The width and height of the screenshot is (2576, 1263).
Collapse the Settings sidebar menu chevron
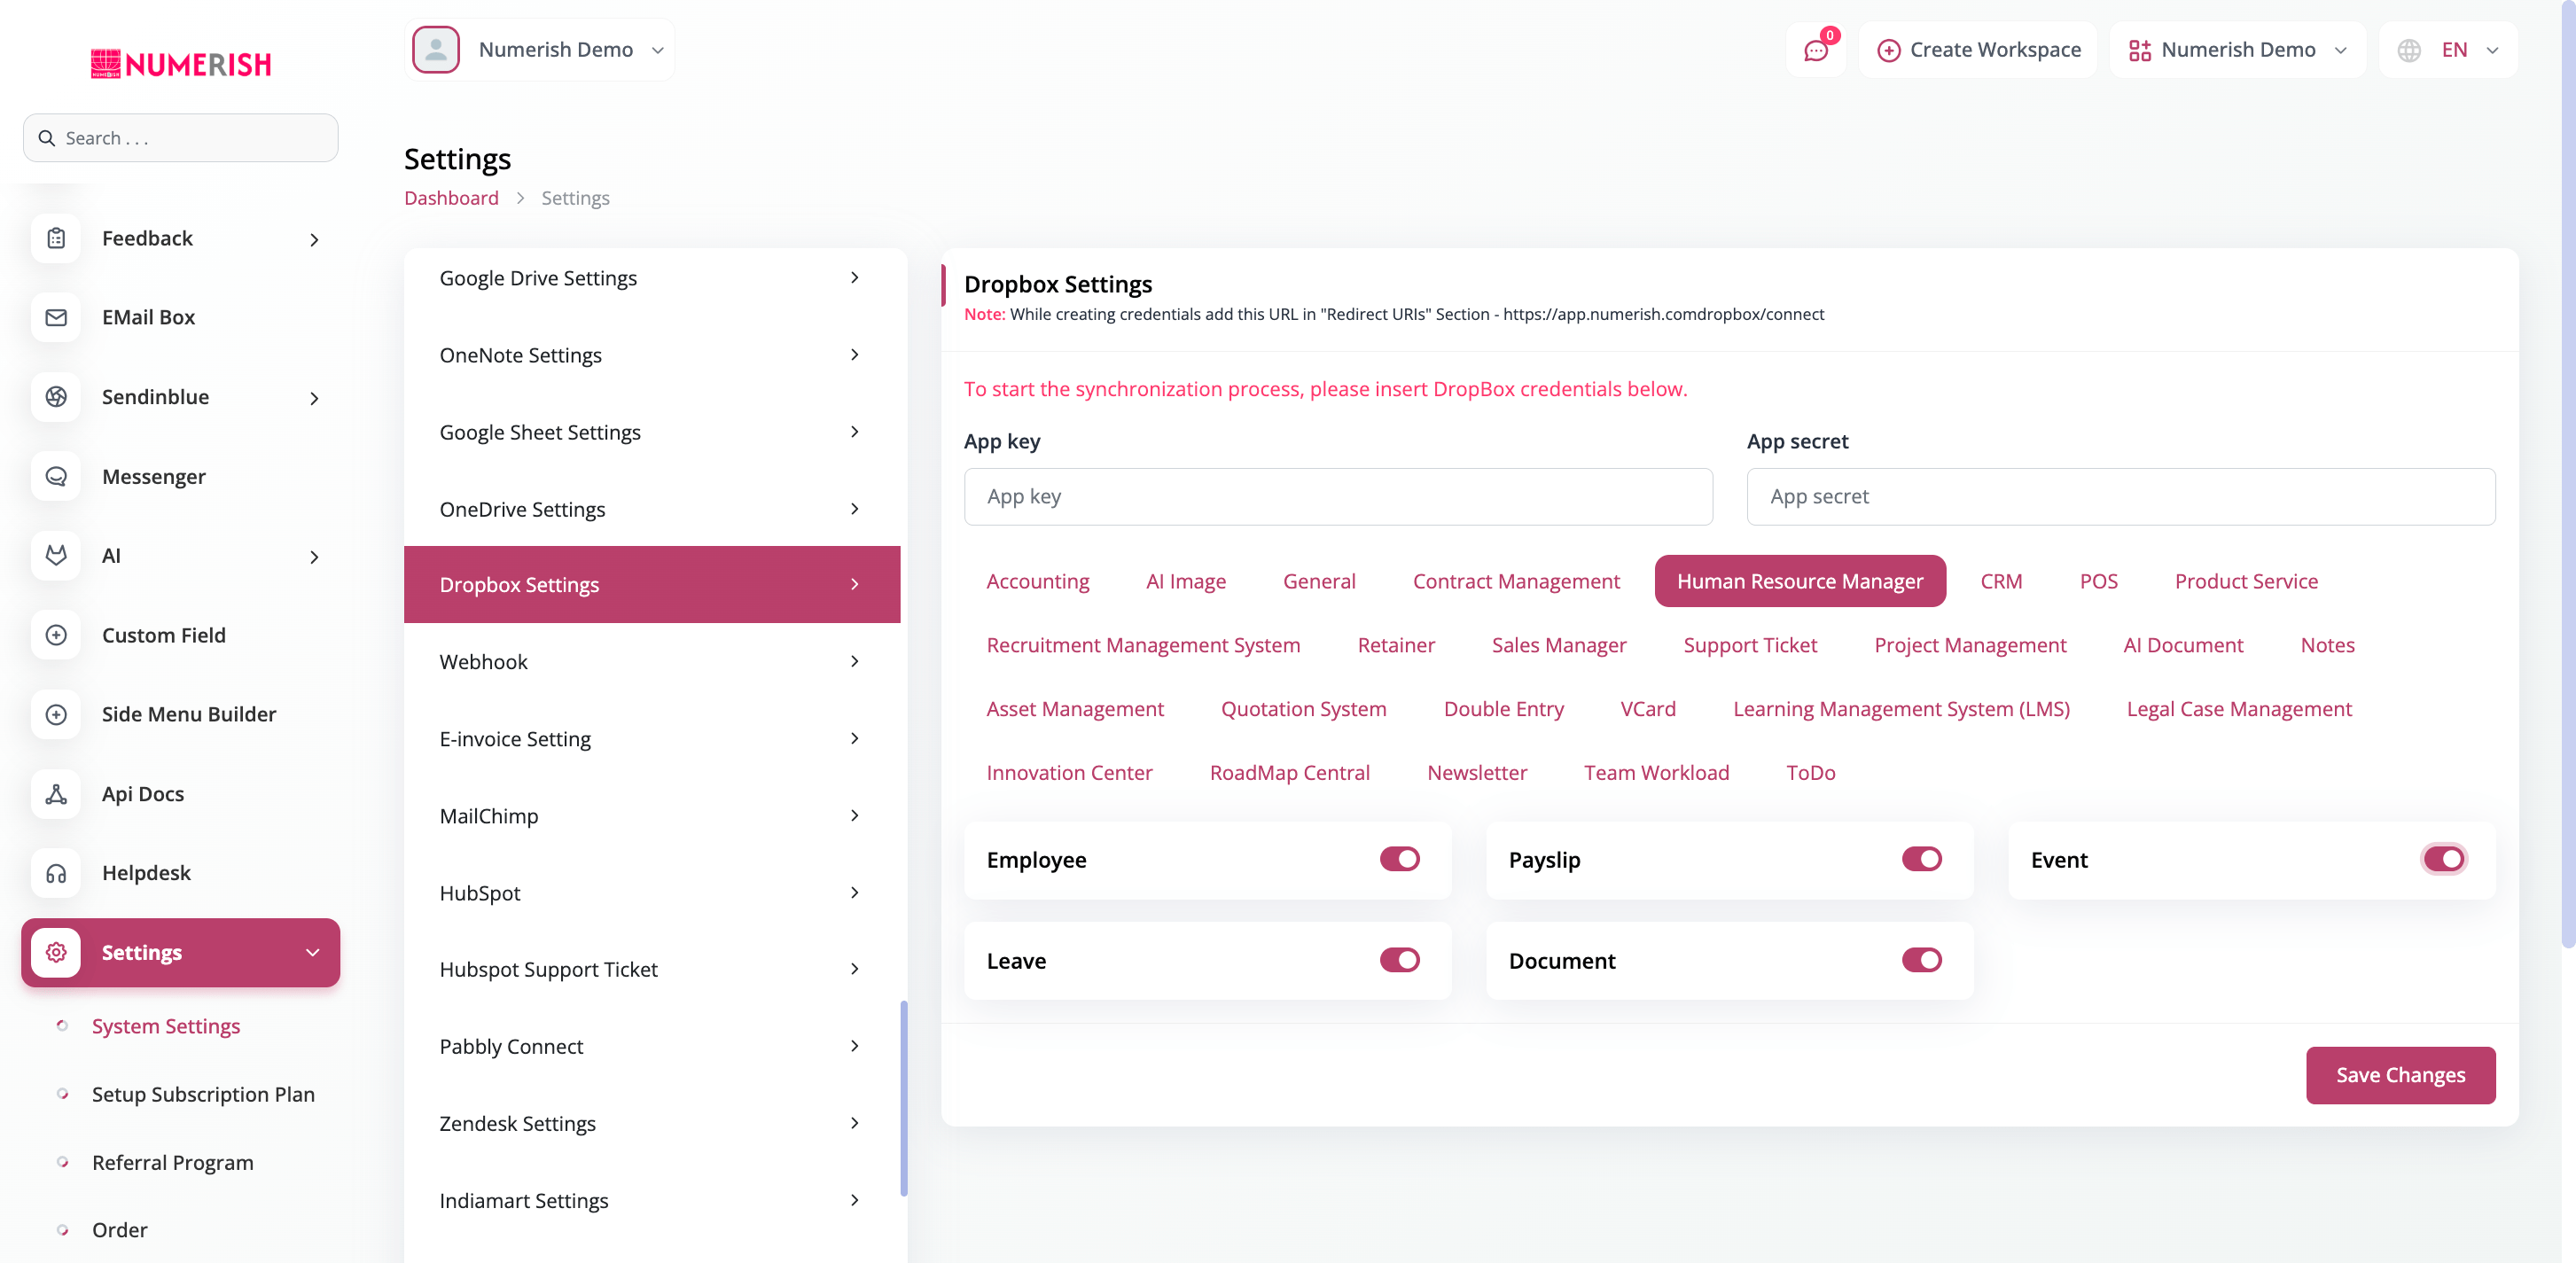313,953
